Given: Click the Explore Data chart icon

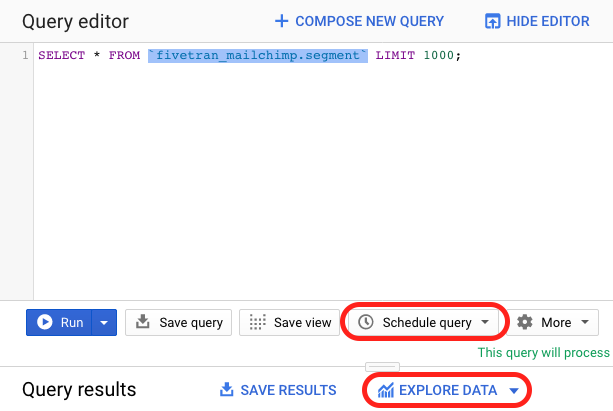Looking at the screenshot, I should click(x=385, y=390).
